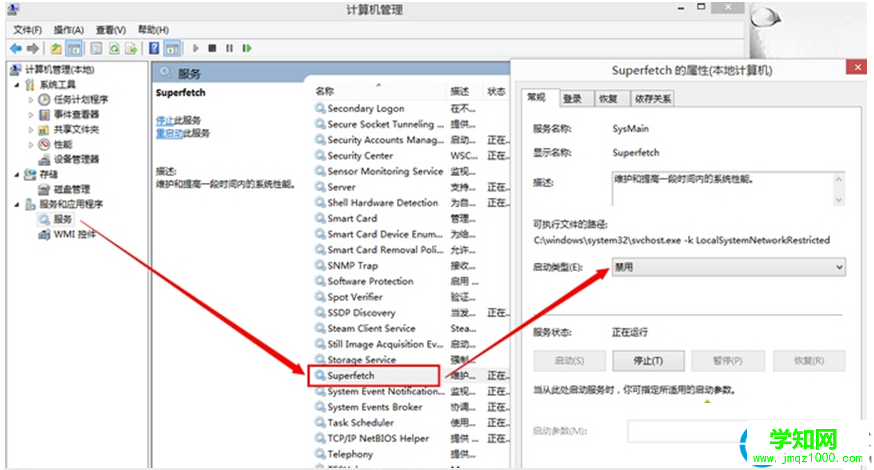Image resolution: width=874 pixels, height=470 pixels.
Task: Click the disabled 启动(S) button
Action: point(570,361)
